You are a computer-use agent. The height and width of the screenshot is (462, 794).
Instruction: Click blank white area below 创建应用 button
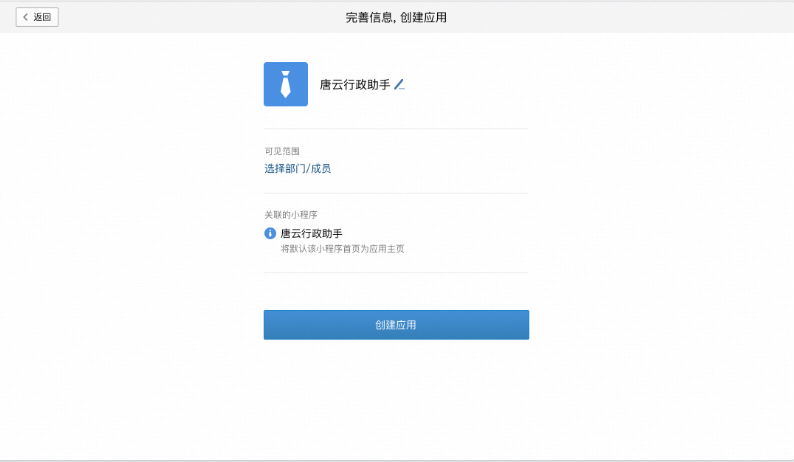click(396, 400)
